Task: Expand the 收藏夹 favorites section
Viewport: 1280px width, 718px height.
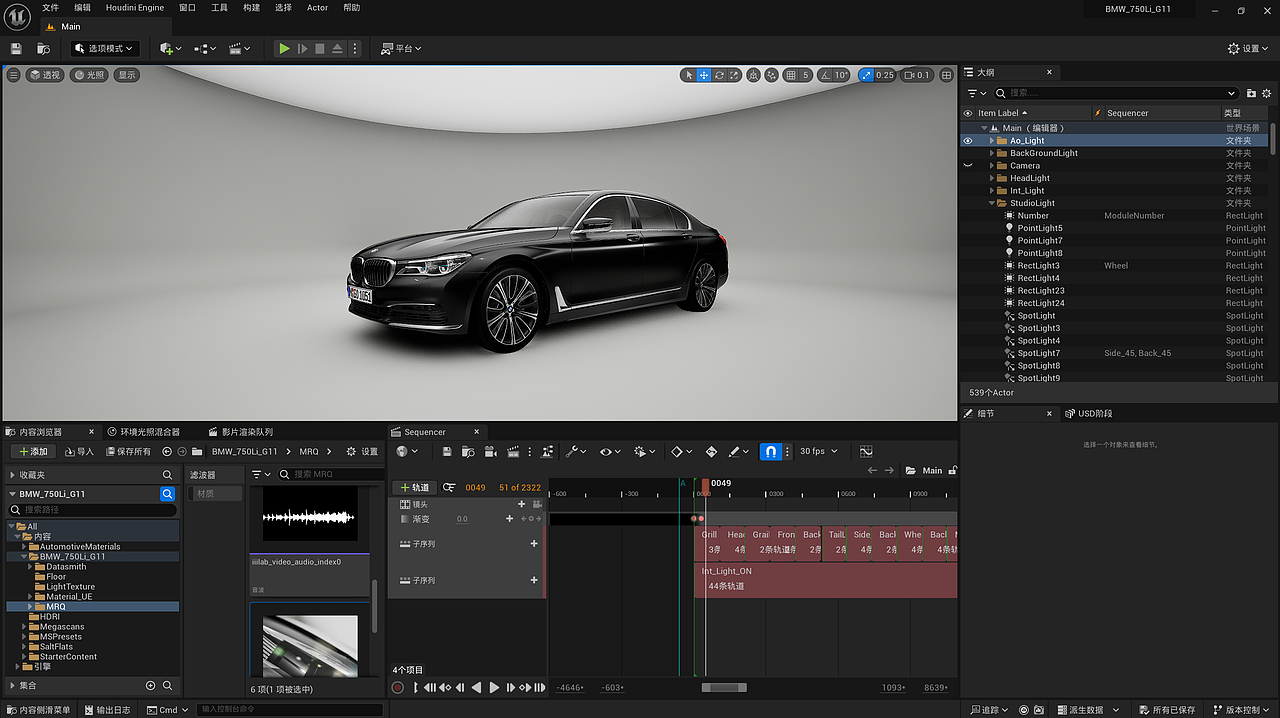Action: 12,475
